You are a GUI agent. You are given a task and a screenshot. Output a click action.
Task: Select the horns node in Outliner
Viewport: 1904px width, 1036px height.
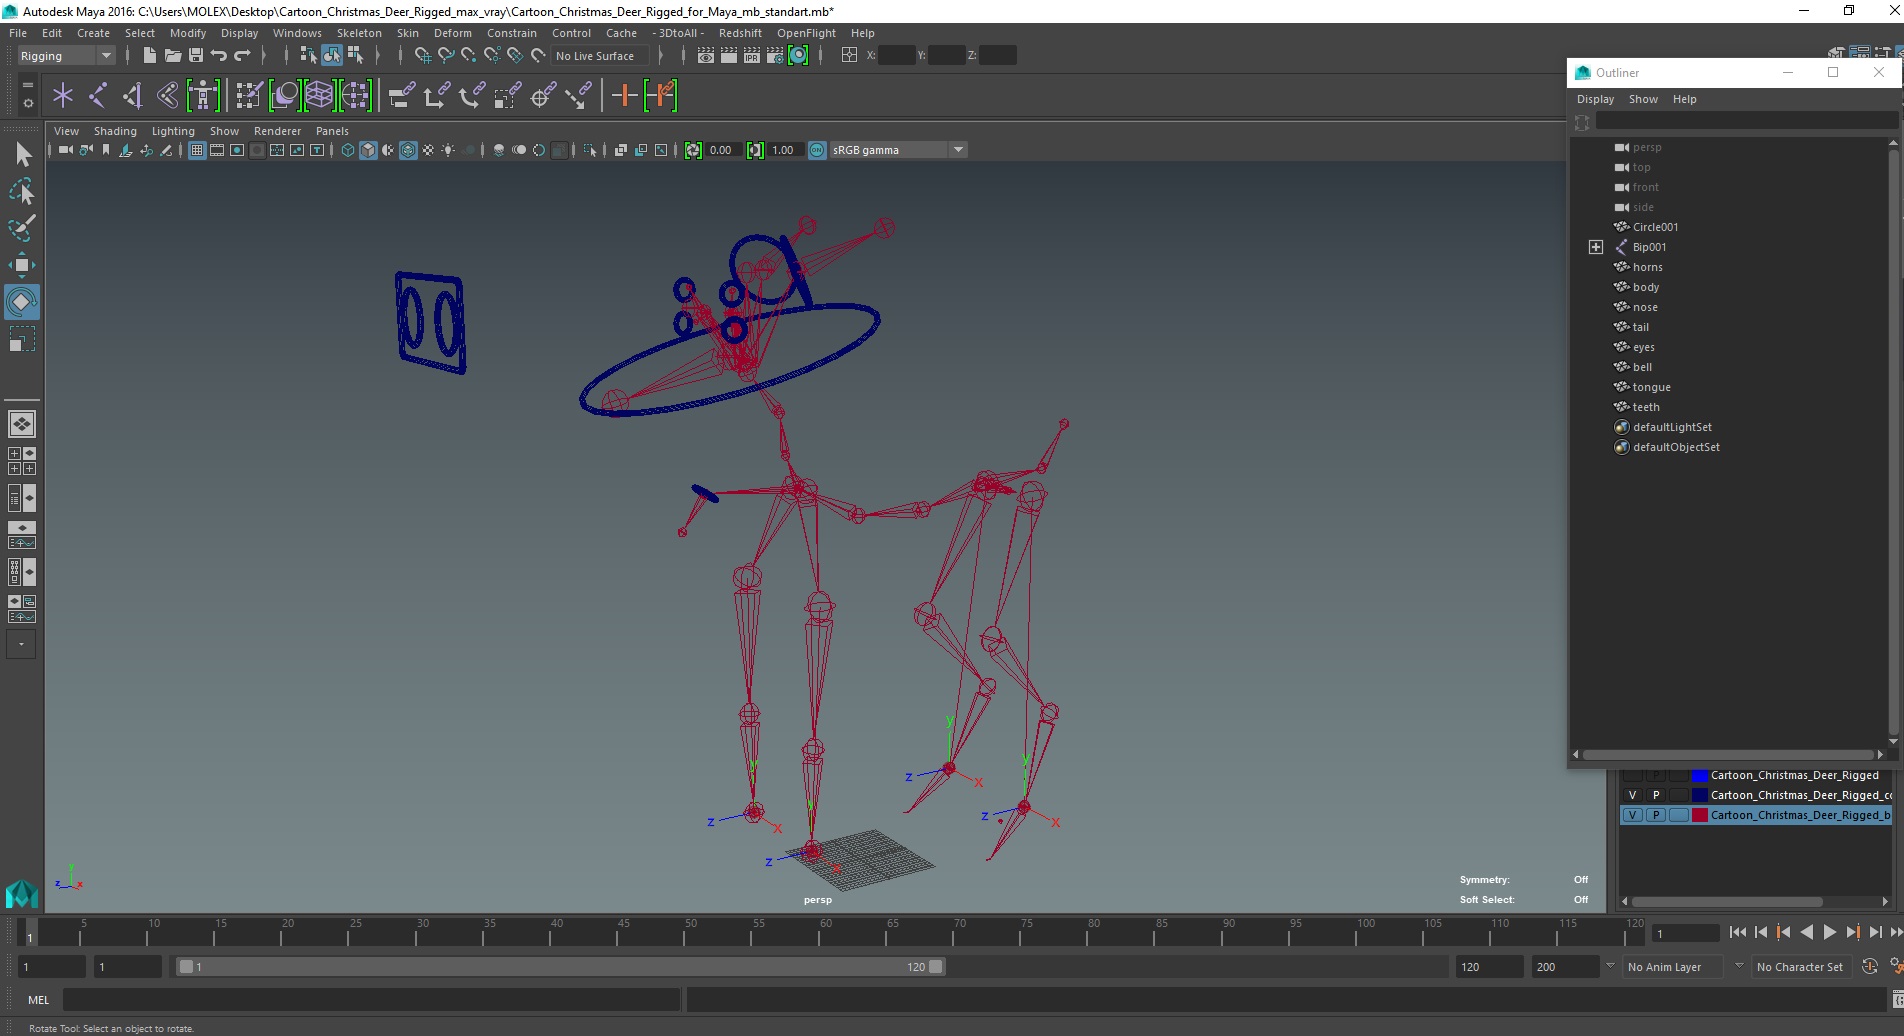[x=1647, y=267]
